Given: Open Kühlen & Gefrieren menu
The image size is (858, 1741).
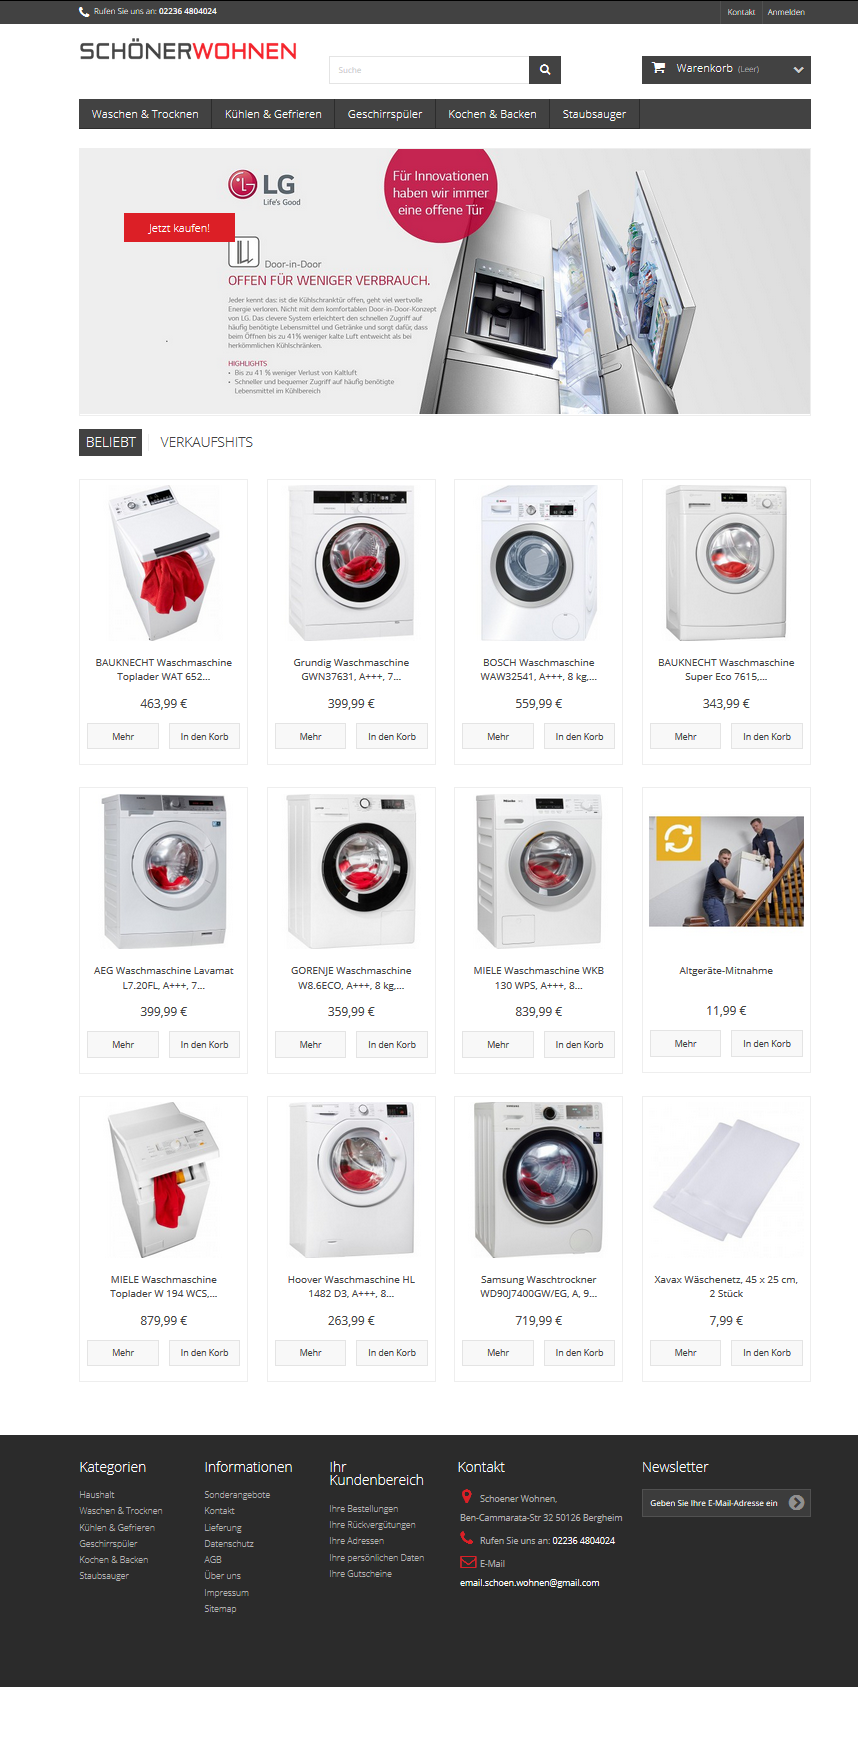Looking at the screenshot, I should coord(273,114).
